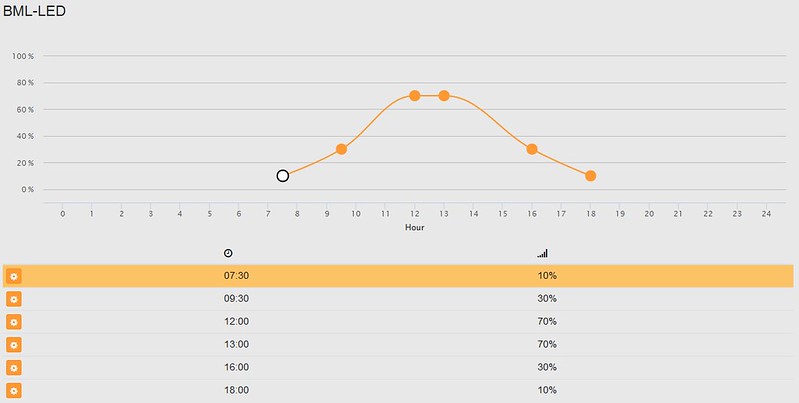Open gear settings for 13:00 row
The image size is (799, 403).
pyautogui.click(x=14, y=345)
